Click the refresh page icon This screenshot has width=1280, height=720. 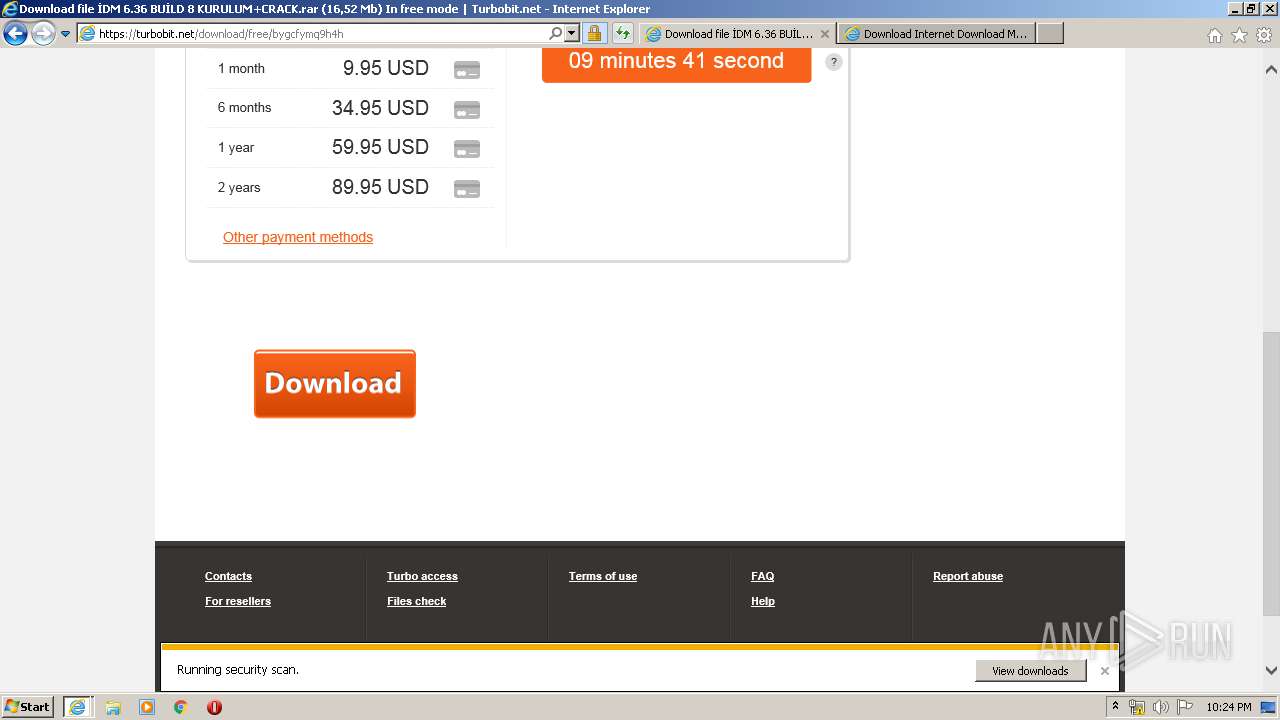pos(623,33)
